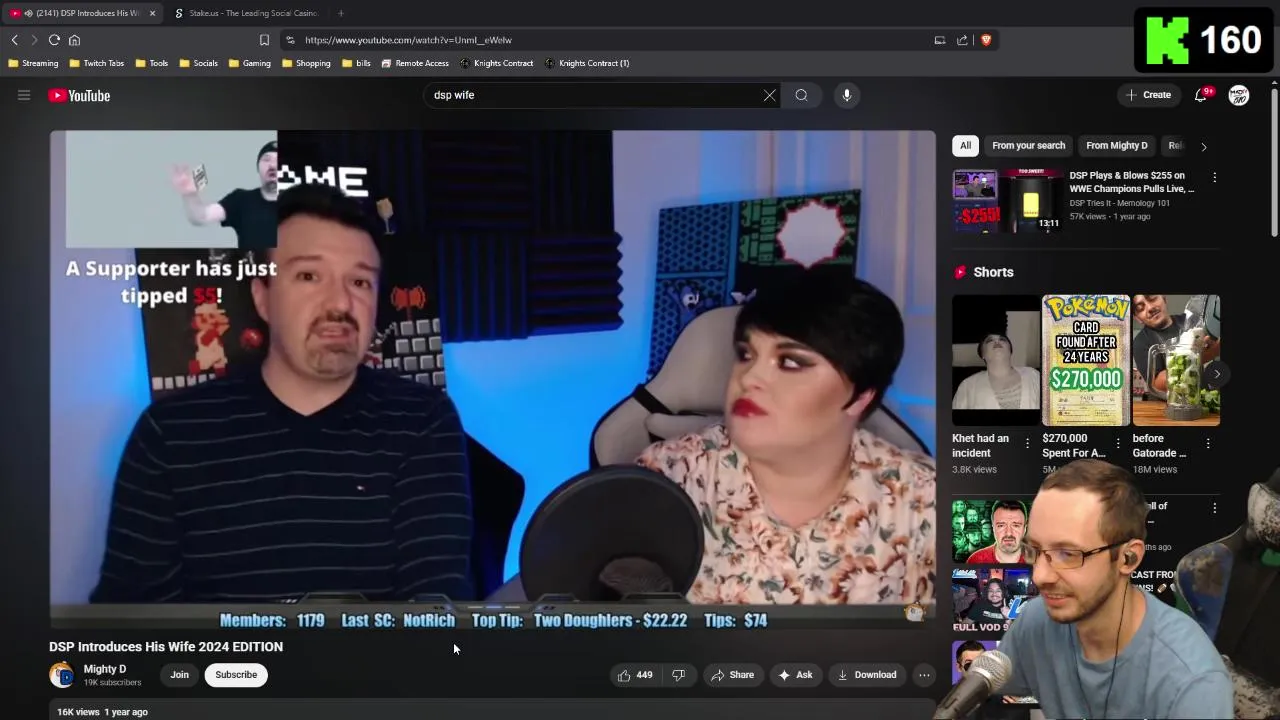Click the share page icon in address bar
Viewport: 1280px width, 720px height.
(x=962, y=40)
